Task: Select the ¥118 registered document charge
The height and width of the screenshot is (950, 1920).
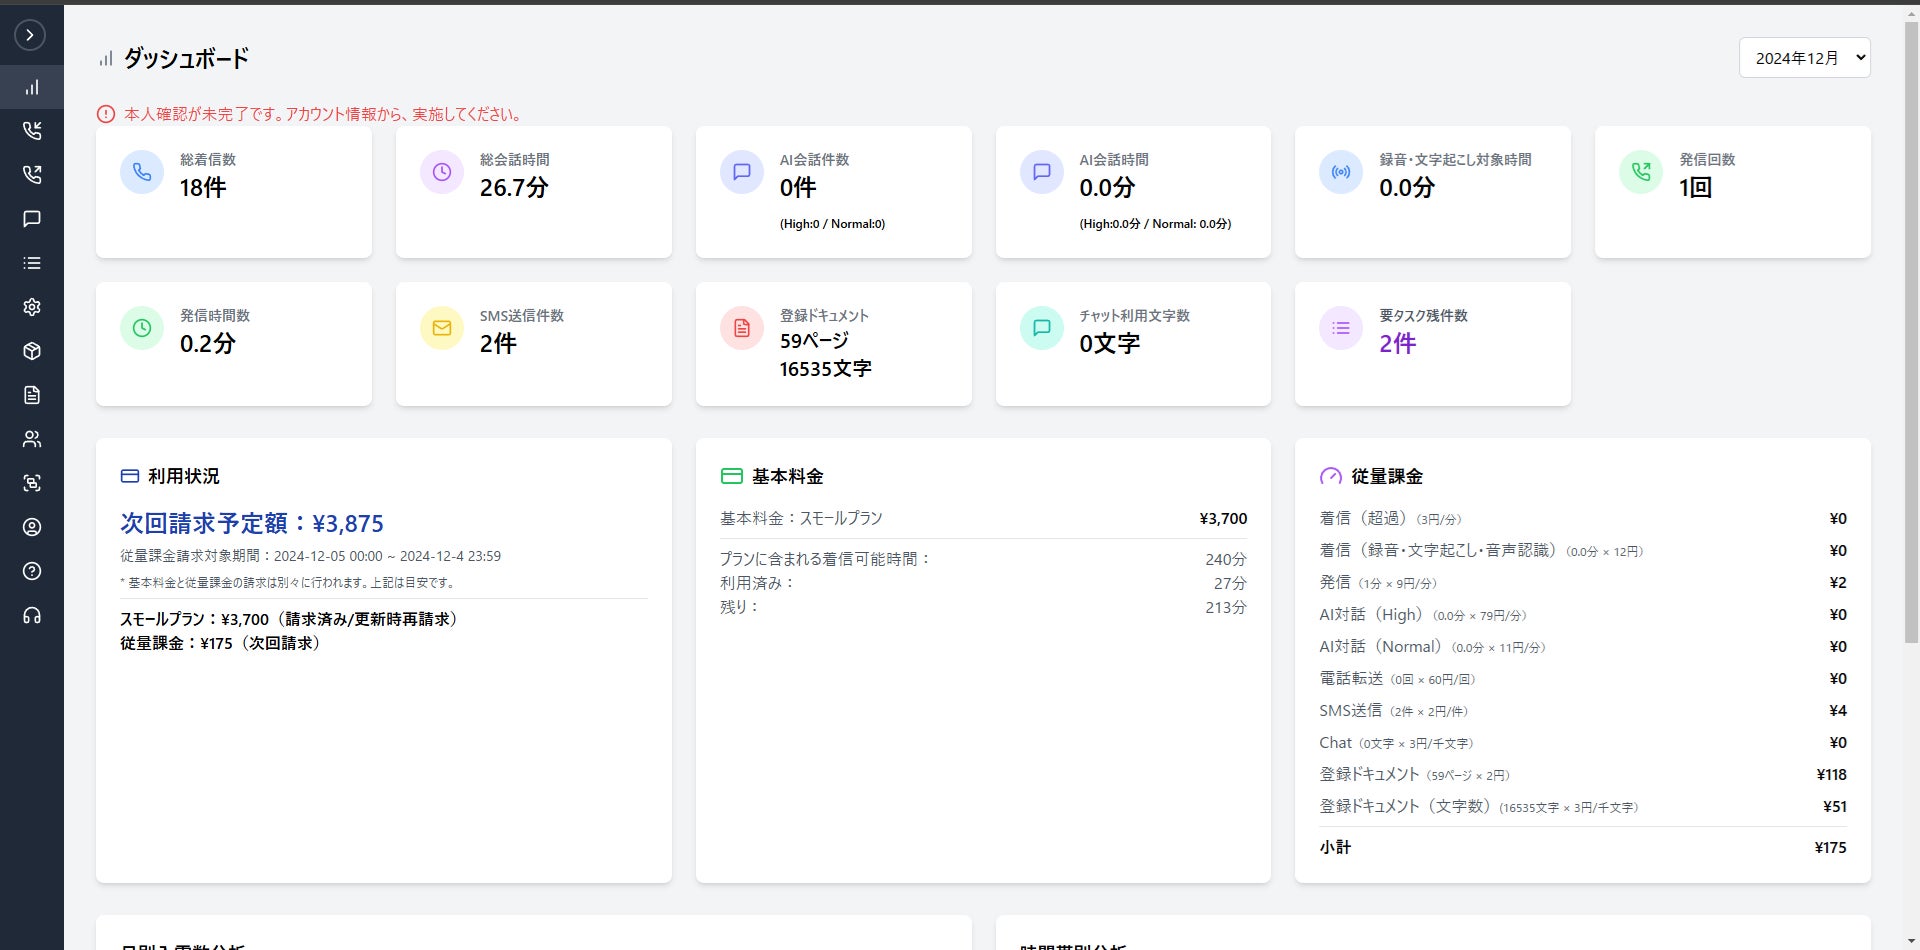Action: click(x=1831, y=774)
